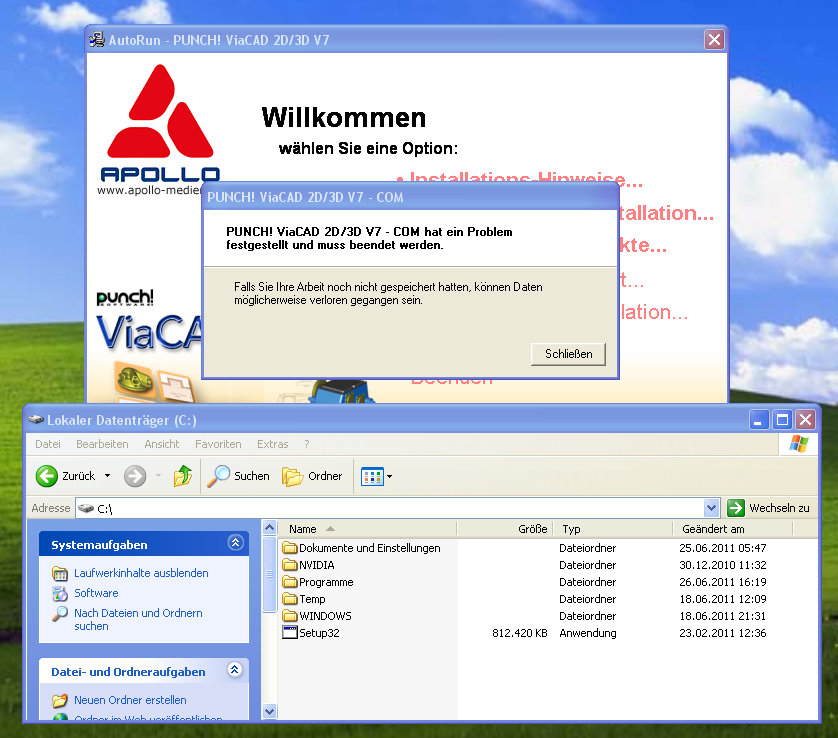
Task: Click 812.420 KB size of Setup32
Action: (x=519, y=633)
